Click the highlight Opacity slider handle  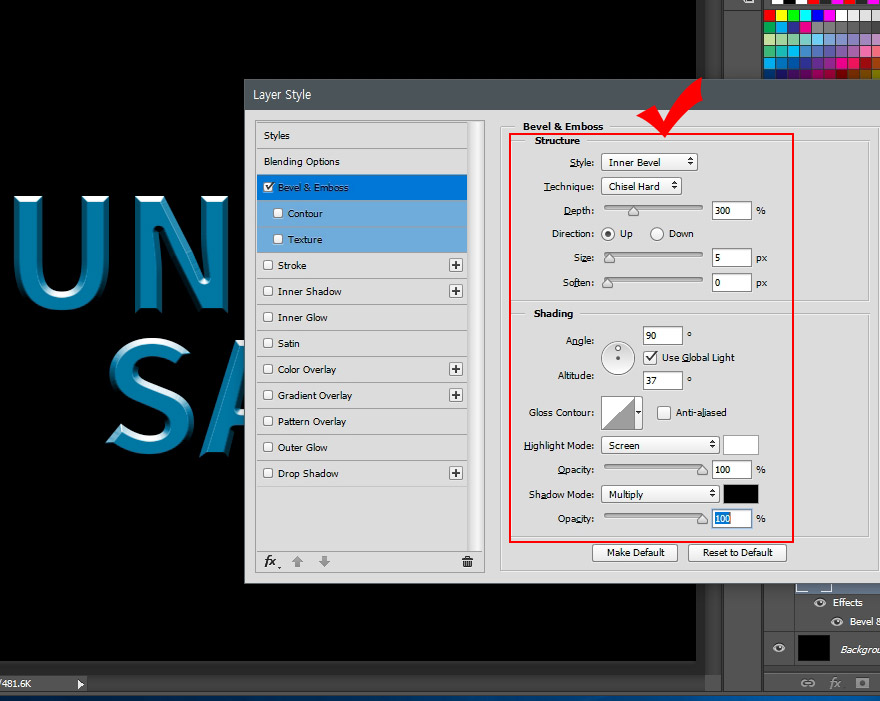(x=702, y=470)
